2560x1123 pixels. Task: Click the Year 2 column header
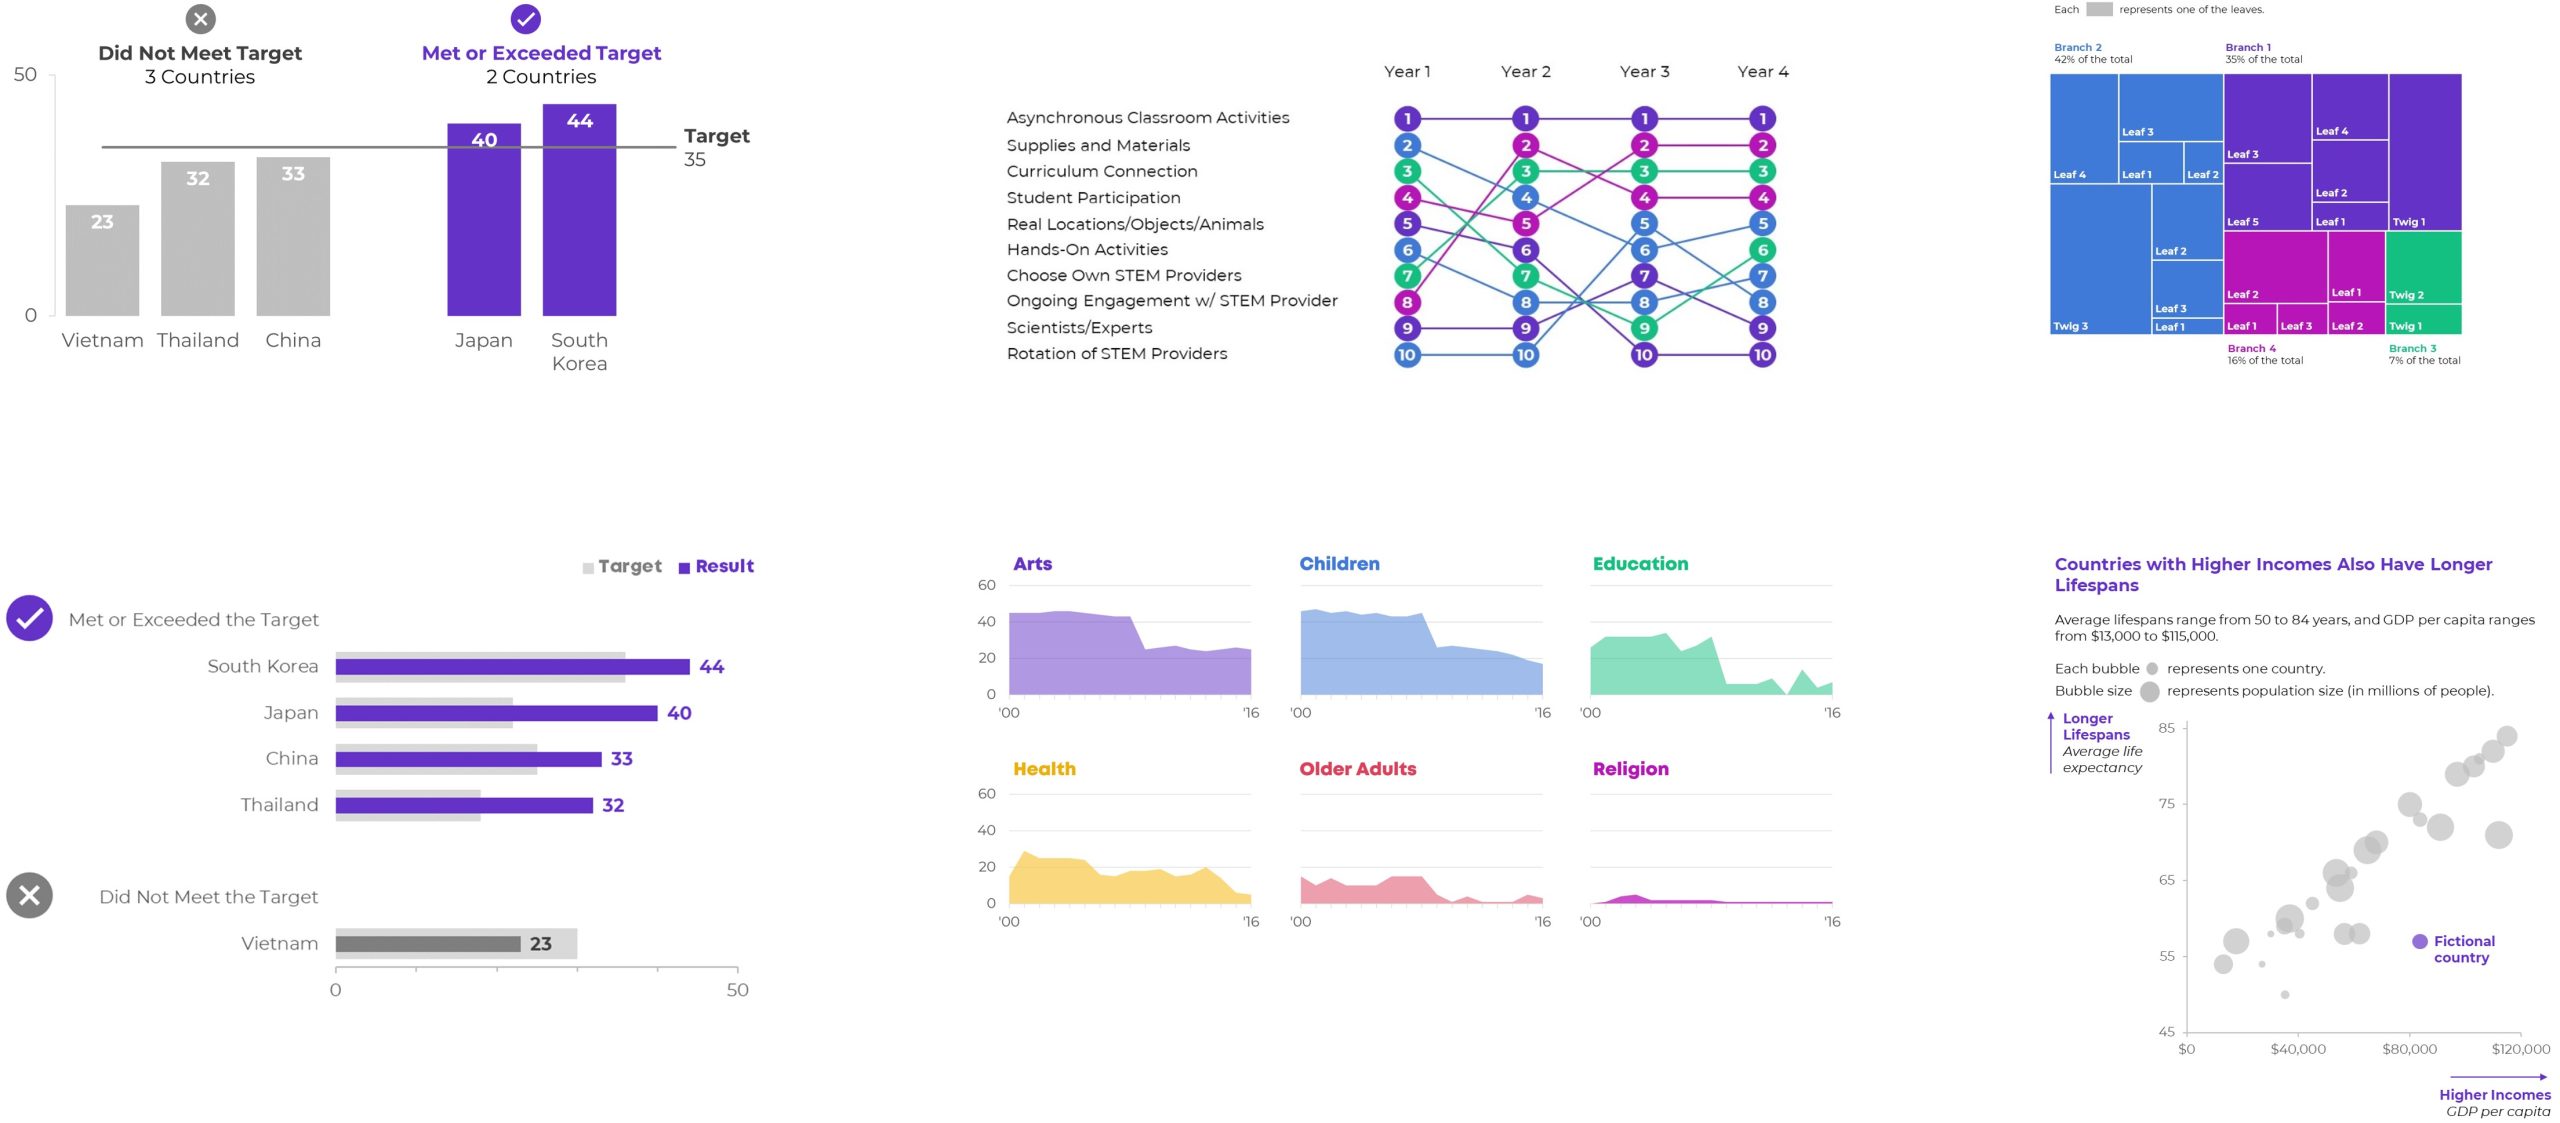click(x=1525, y=72)
